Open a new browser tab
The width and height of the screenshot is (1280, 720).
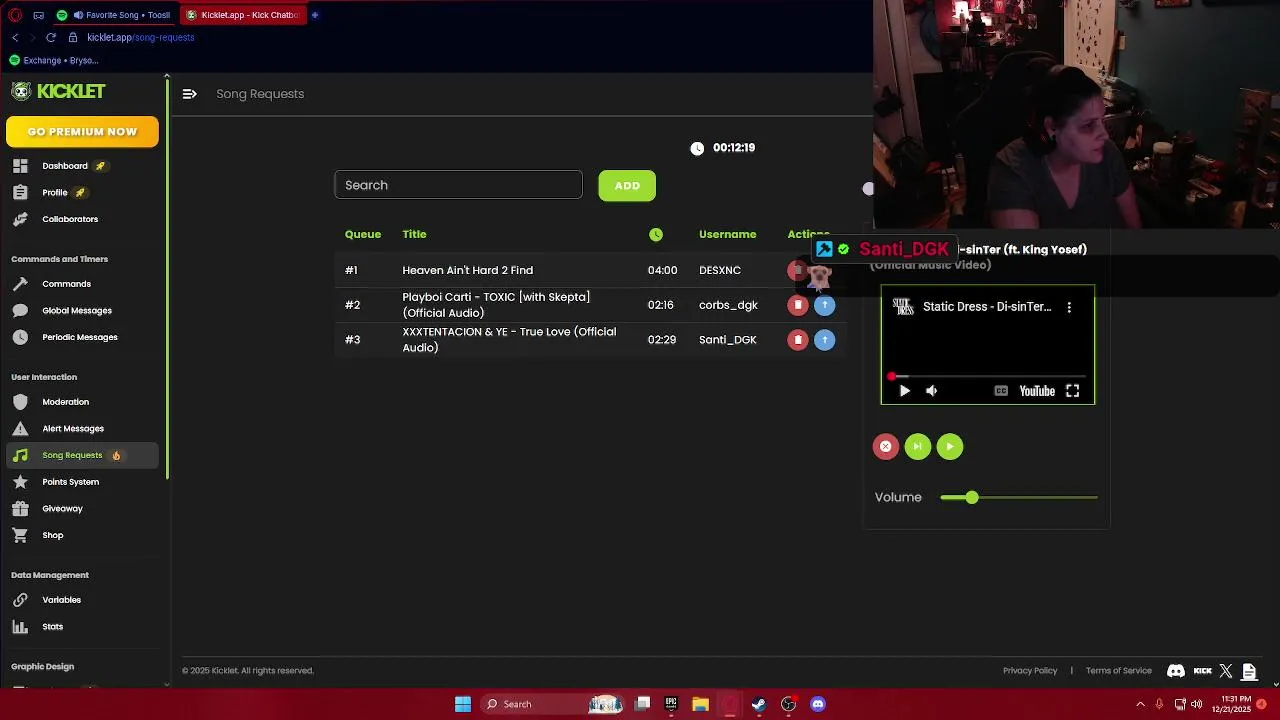pyautogui.click(x=315, y=15)
